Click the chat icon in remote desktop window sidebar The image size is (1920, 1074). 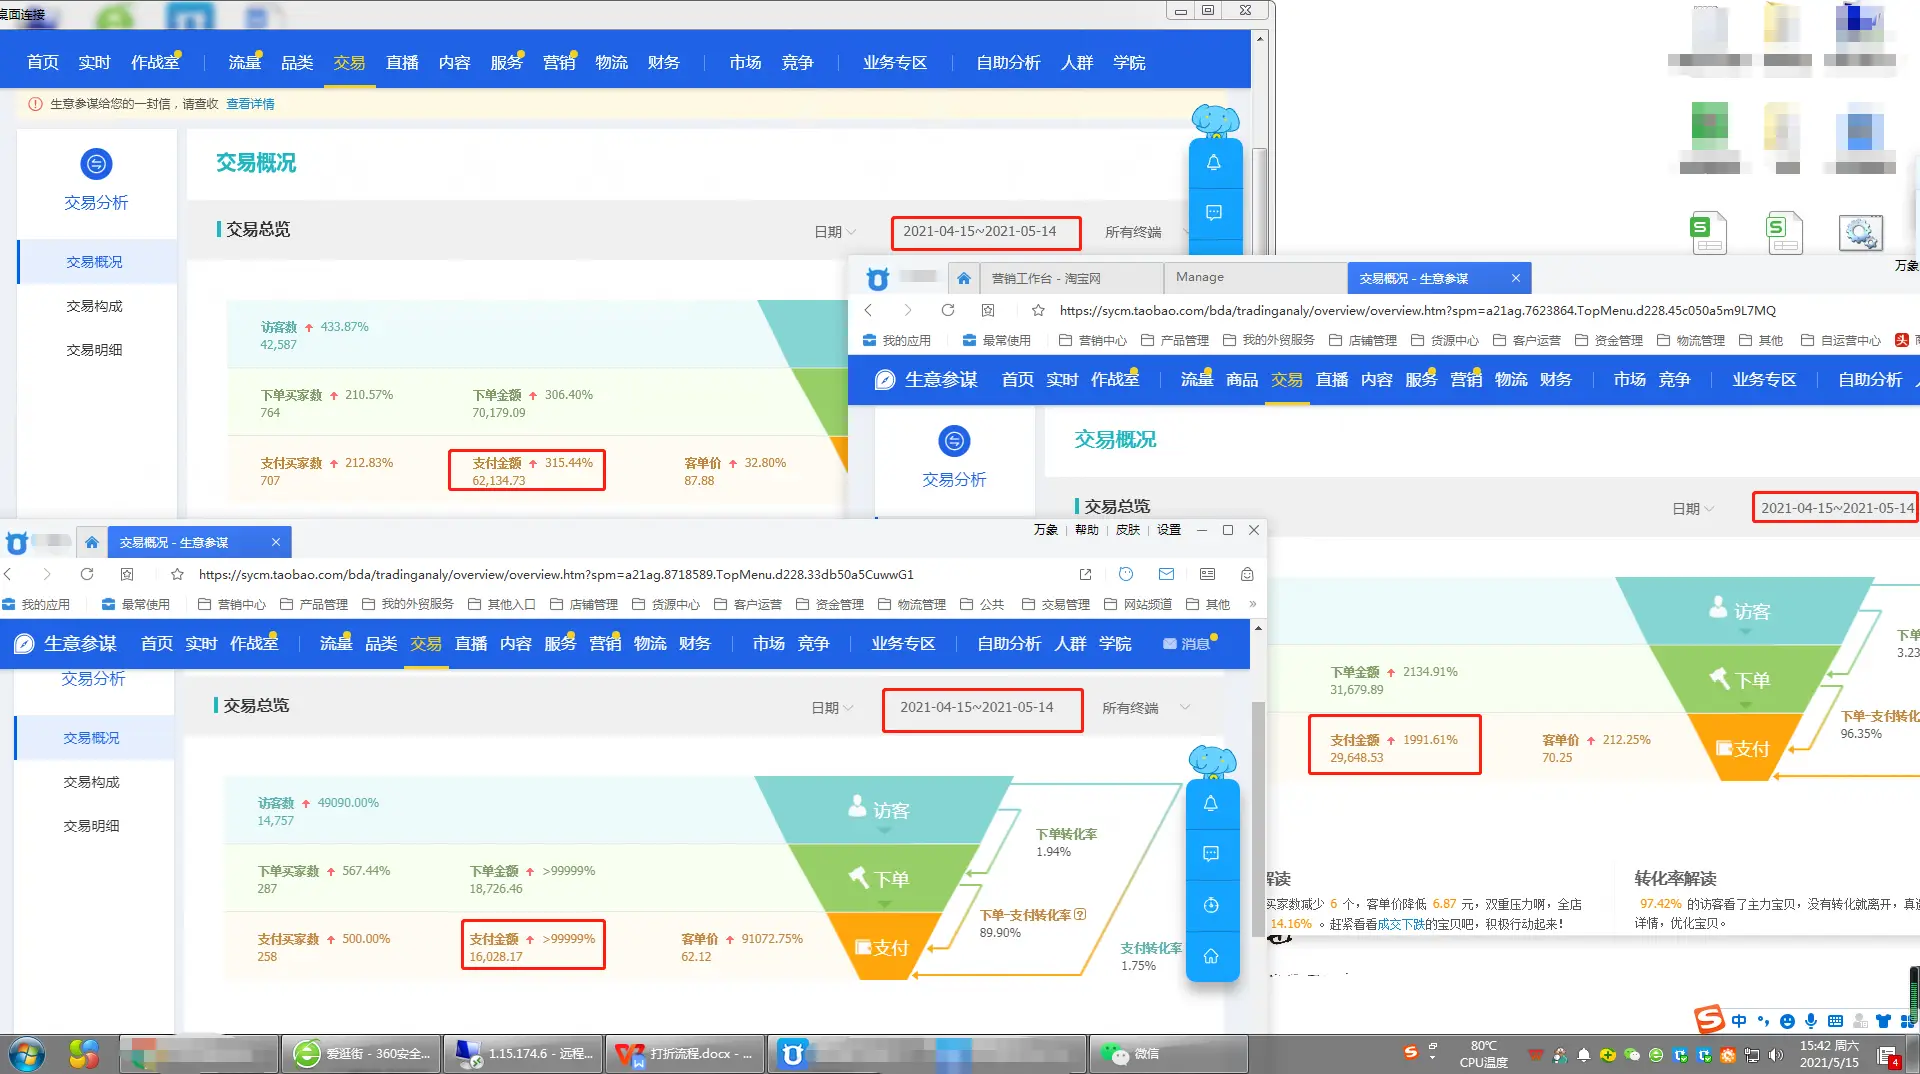pos(1214,212)
